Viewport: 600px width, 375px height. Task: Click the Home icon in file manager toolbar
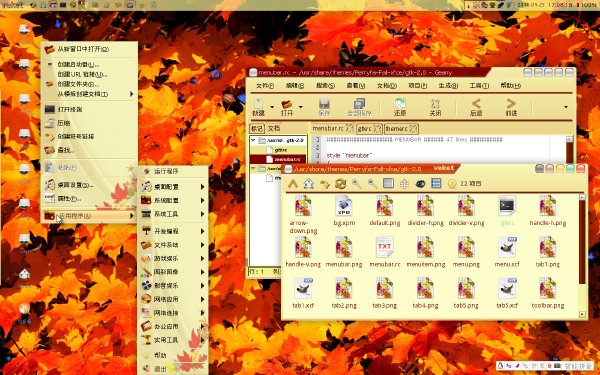point(309,184)
